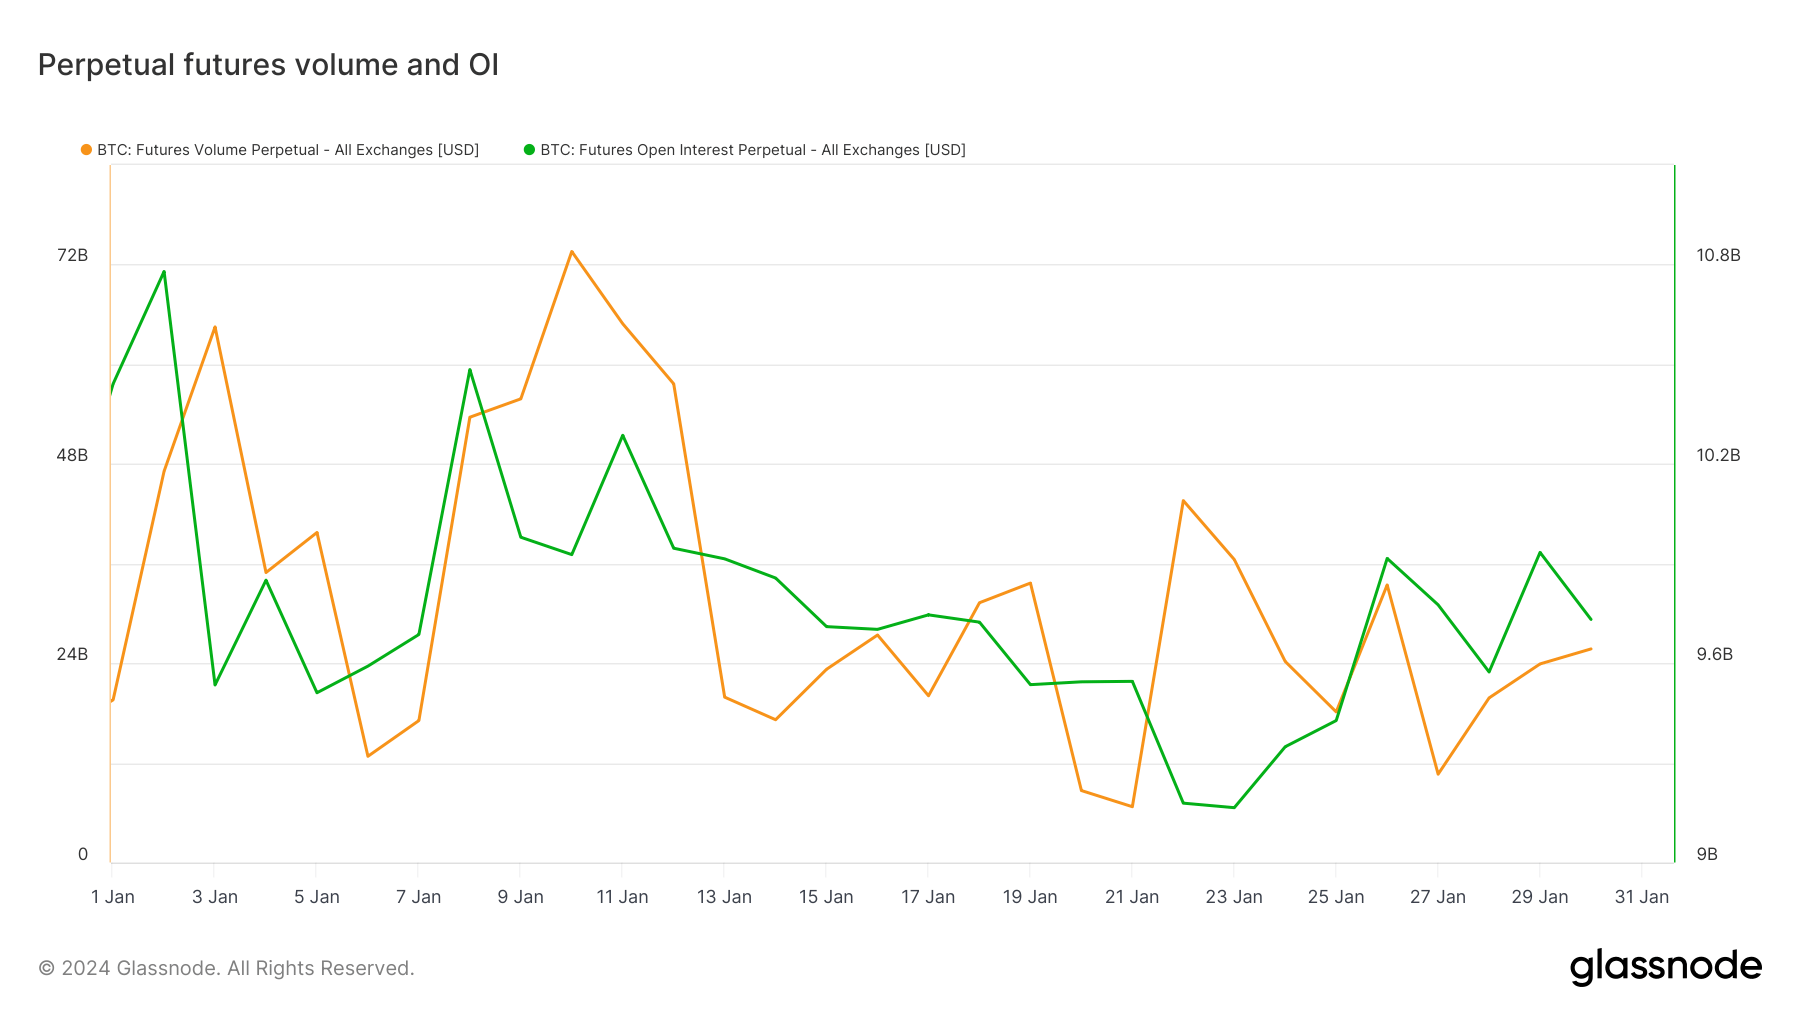Toggle the BTC Futures Volume Perpetual legend label

click(x=288, y=150)
